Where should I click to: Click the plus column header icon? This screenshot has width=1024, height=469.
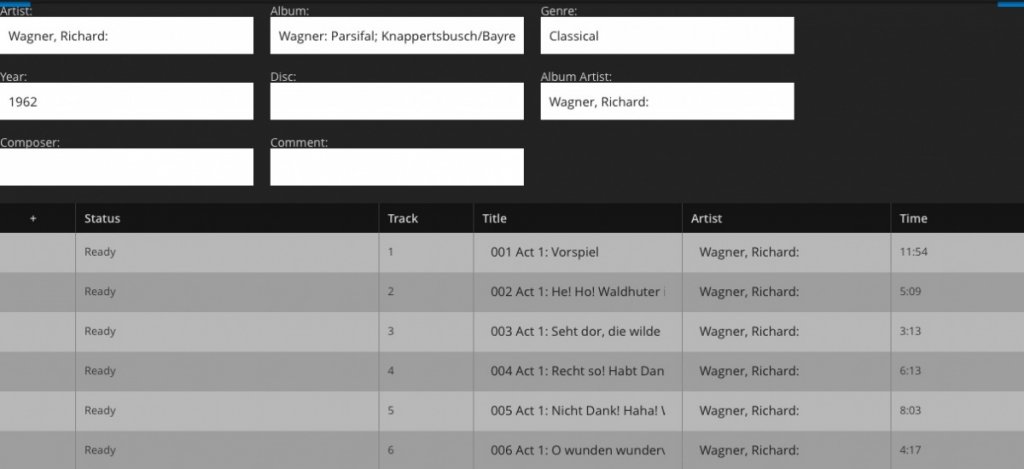point(33,219)
